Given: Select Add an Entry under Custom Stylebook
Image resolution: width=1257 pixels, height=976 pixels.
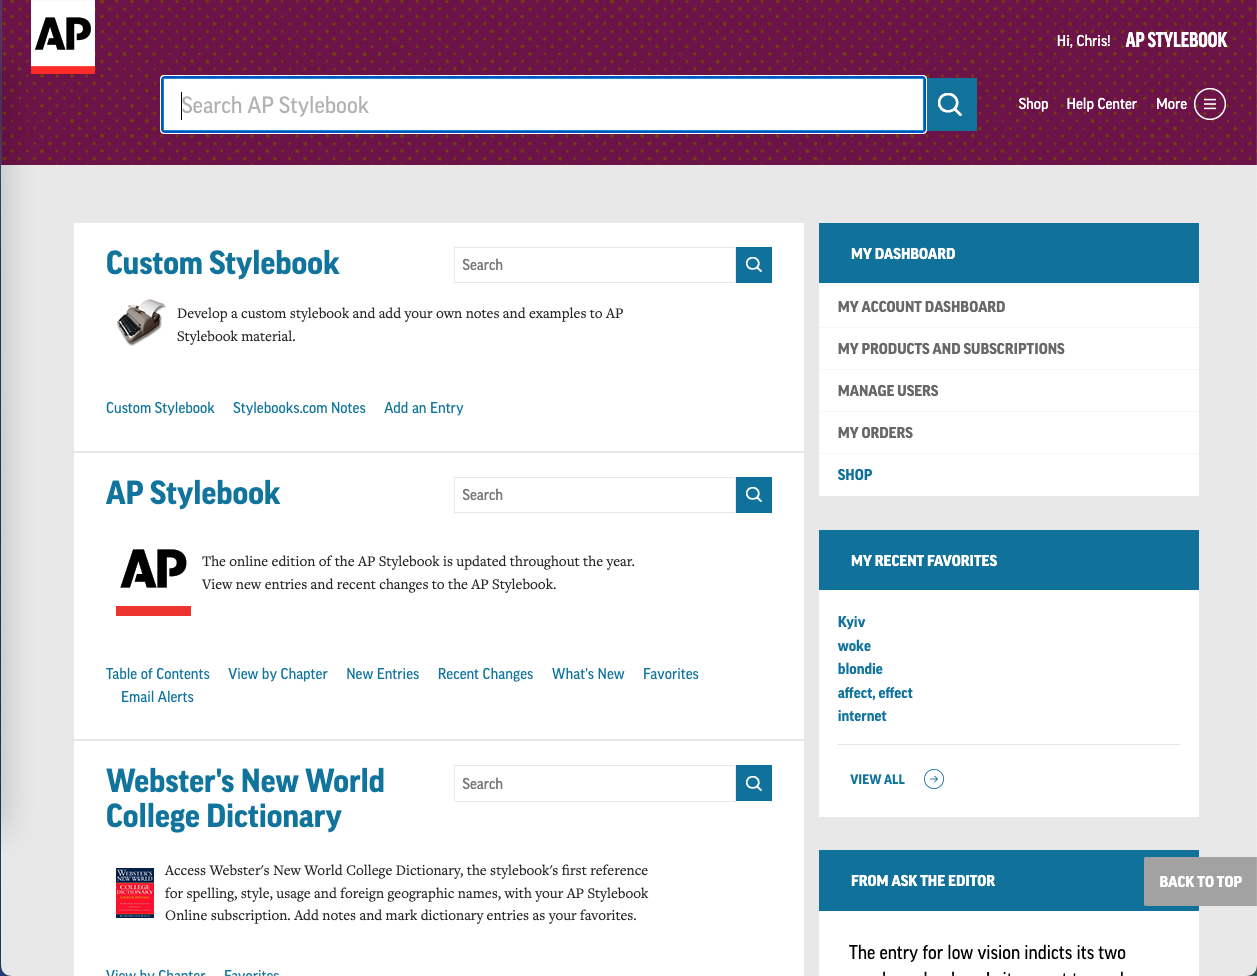Looking at the screenshot, I should (x=423, y=407).
